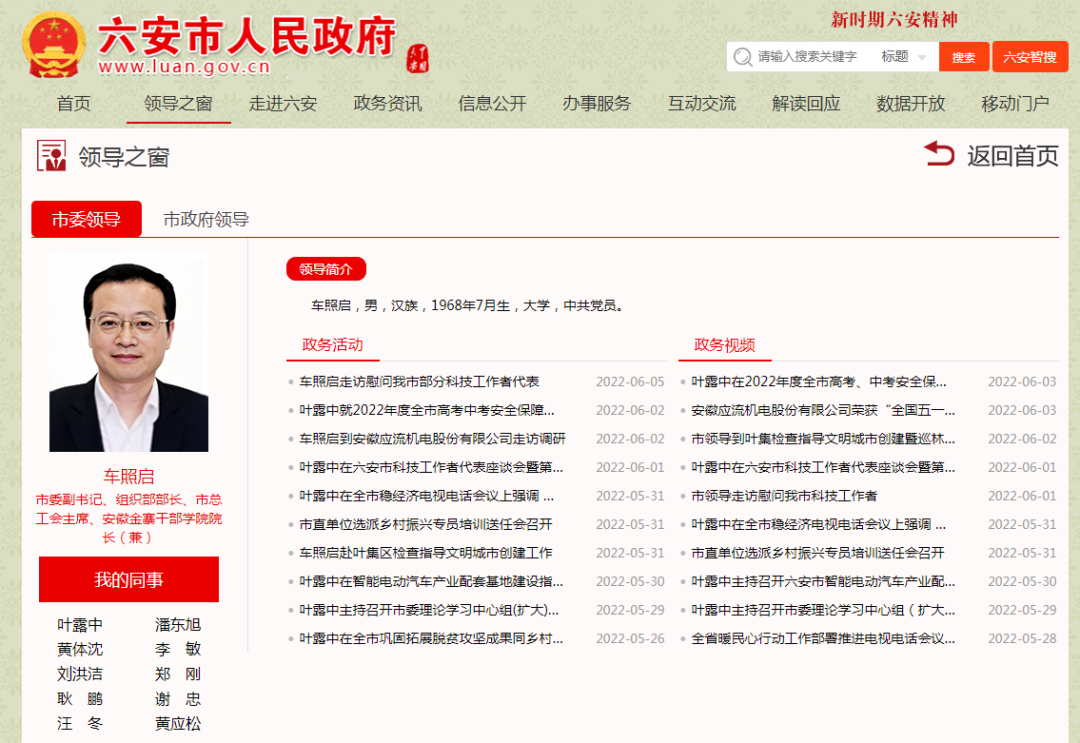The width and height of the screenshot is (1080, 743).
Task: Open 六安智搜 smart search
Action: (1029, 57)
